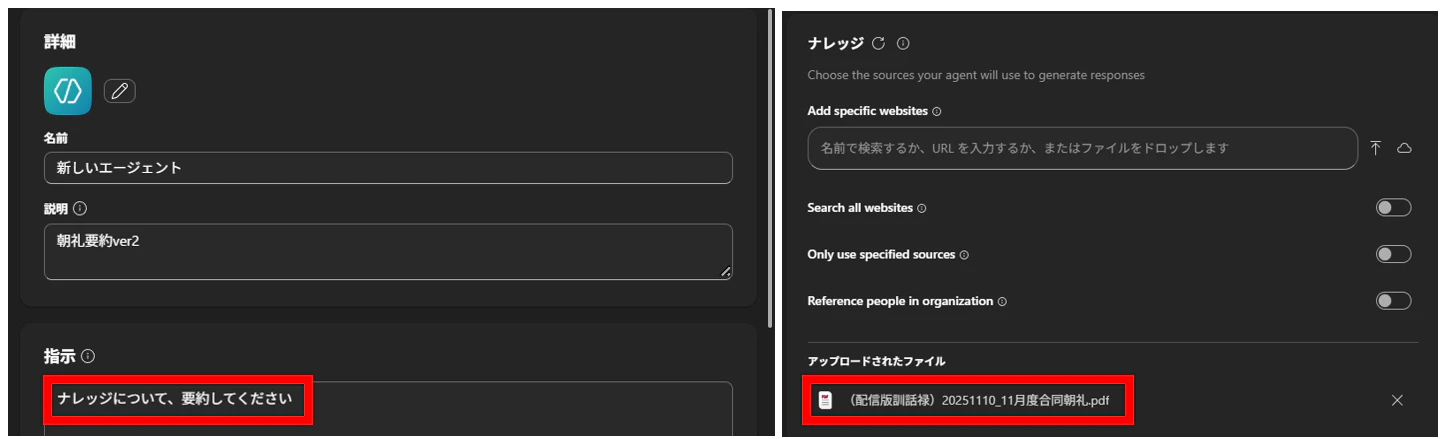The height and width of the screenshot is (439, 1441).
Task: Click the 説明 field label
Action: click(x=56, y=209)
